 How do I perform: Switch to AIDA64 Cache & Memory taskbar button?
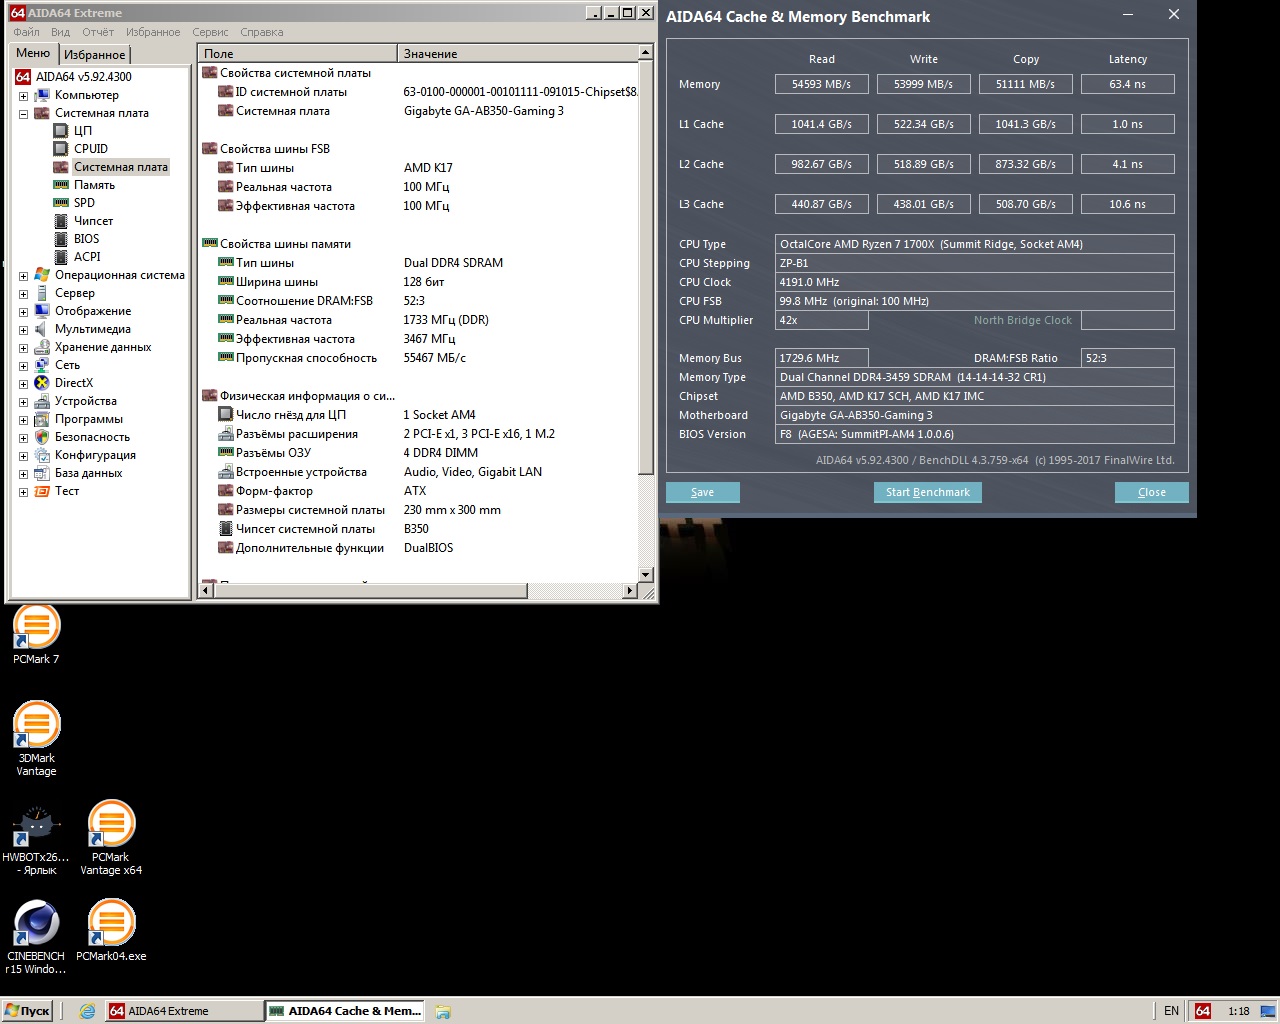[345, 1011]
